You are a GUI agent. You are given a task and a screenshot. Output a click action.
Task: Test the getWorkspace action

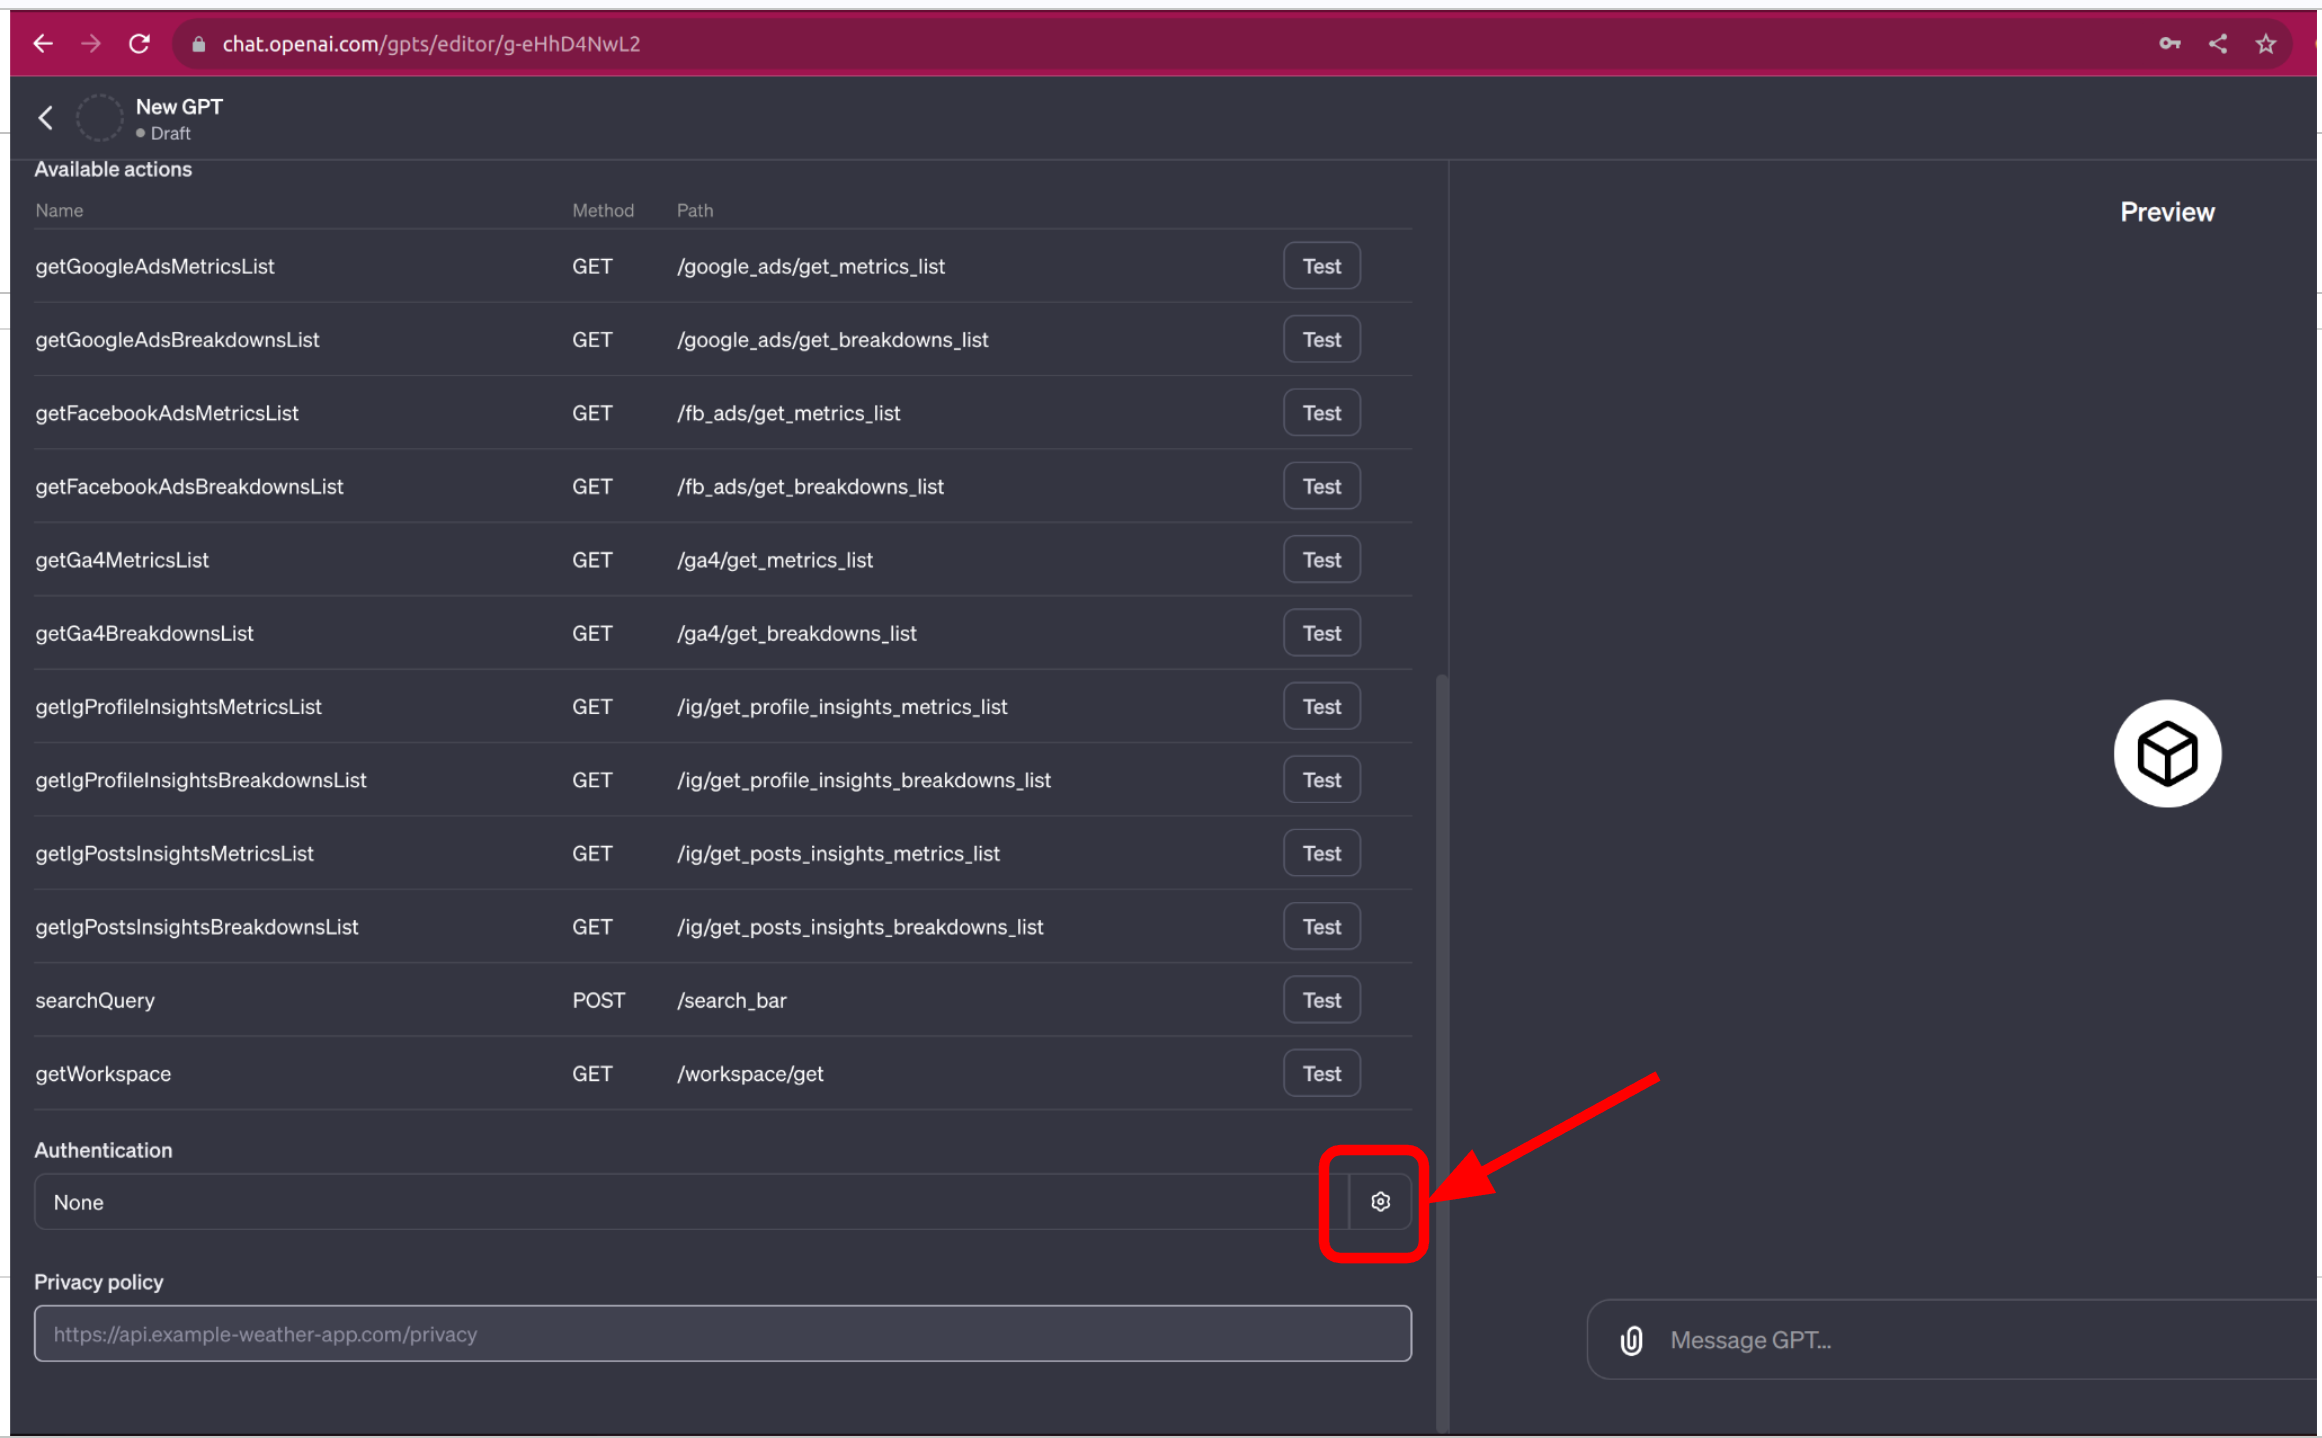coord(1321,1072)
